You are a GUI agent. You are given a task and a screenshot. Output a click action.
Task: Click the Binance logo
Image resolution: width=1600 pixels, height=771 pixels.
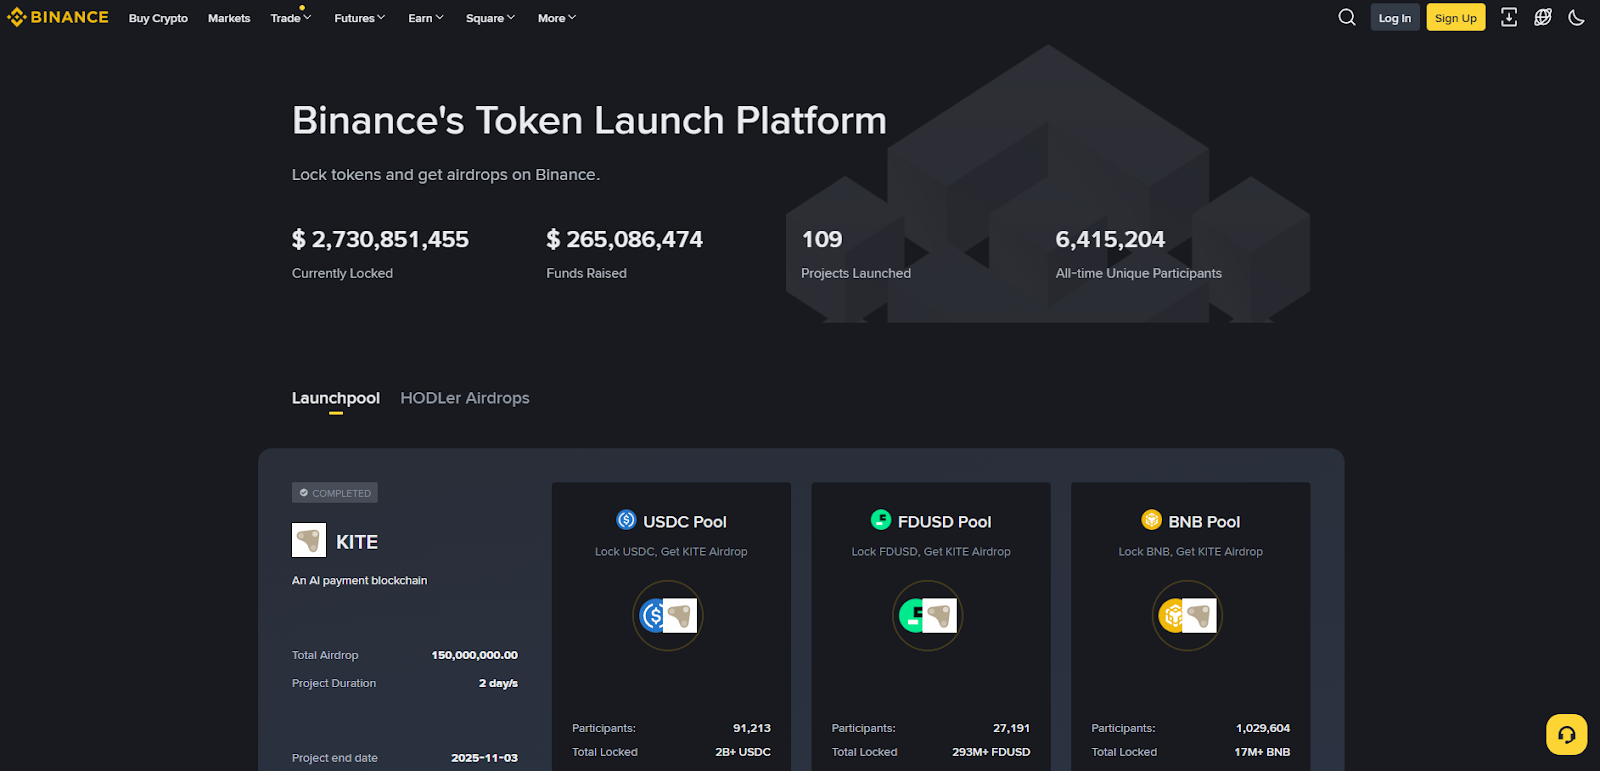coord(58,17)
